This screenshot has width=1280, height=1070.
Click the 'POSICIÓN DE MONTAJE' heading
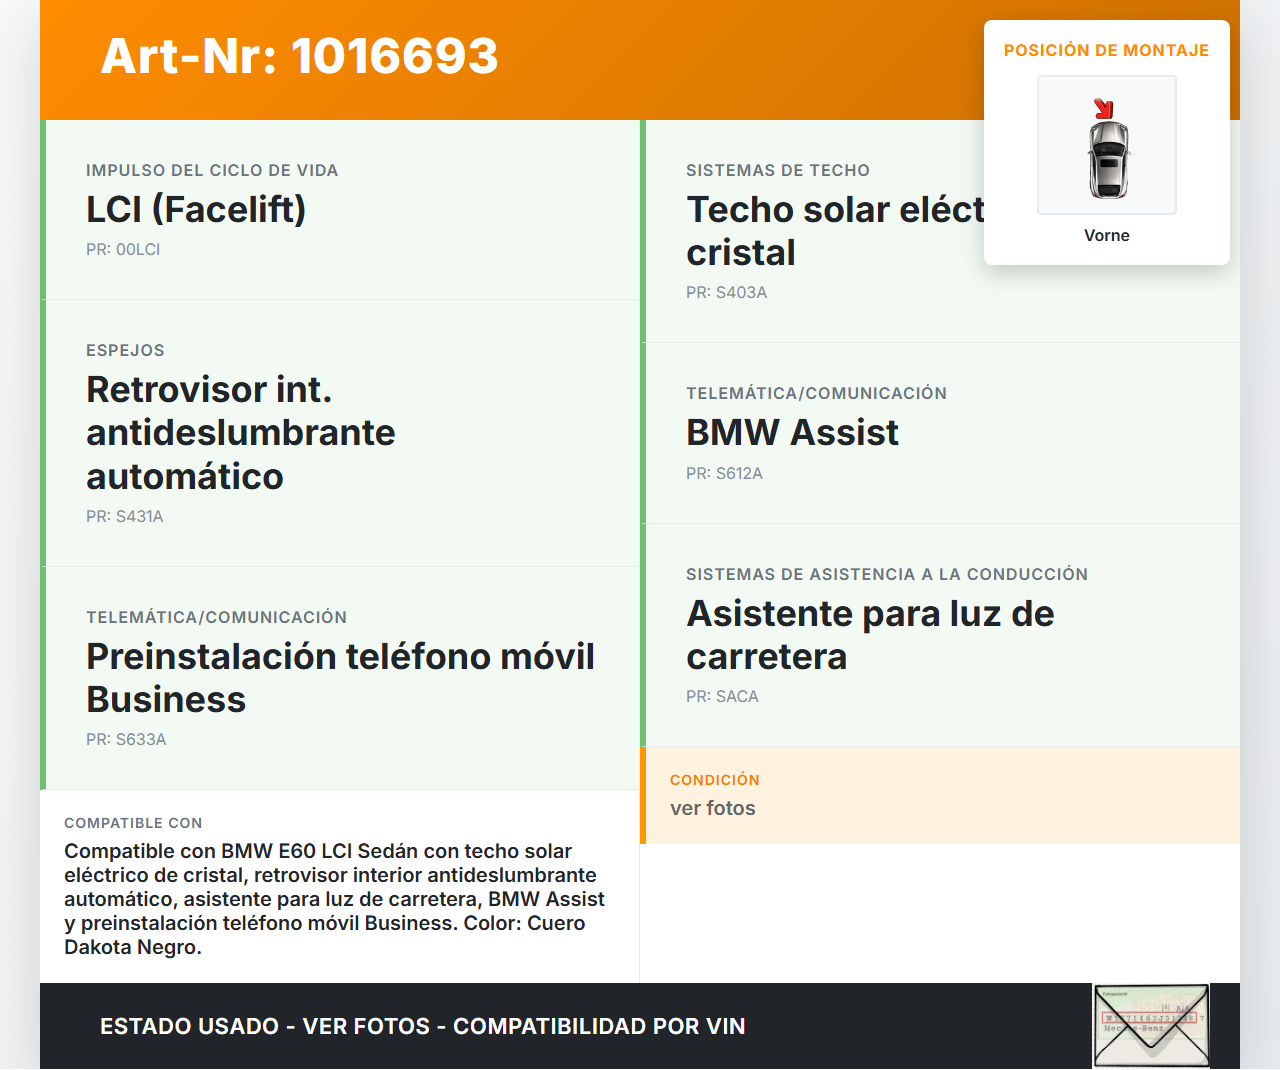click(x=1106, y=50)
